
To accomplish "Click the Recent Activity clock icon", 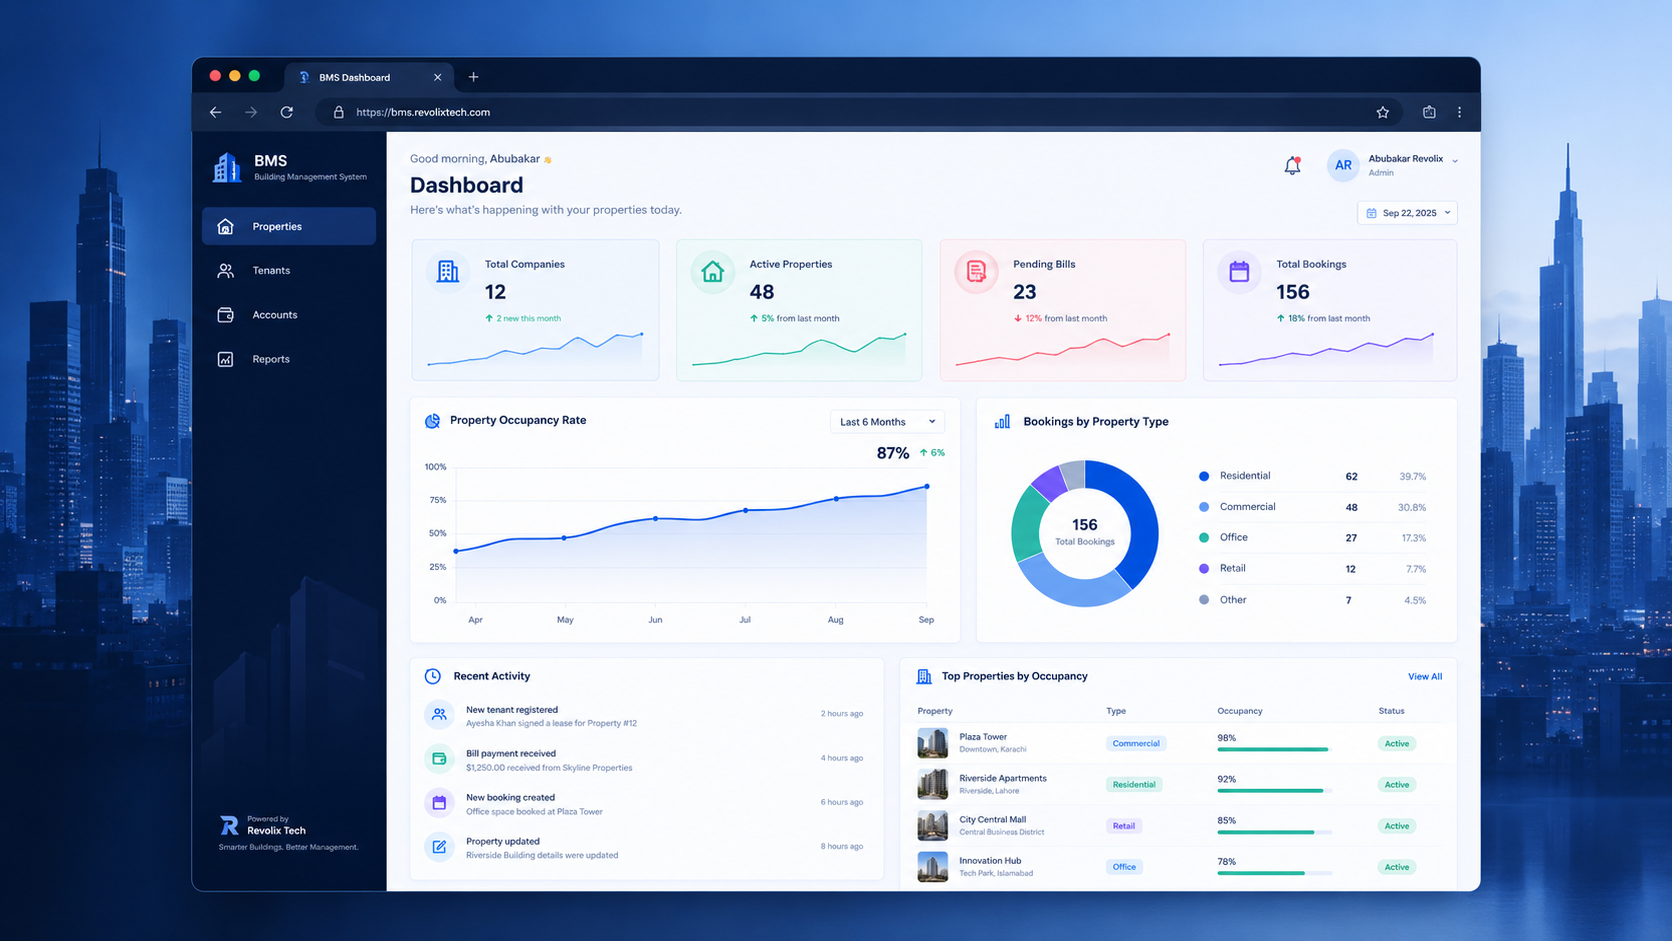I will [x=433, y=676].
